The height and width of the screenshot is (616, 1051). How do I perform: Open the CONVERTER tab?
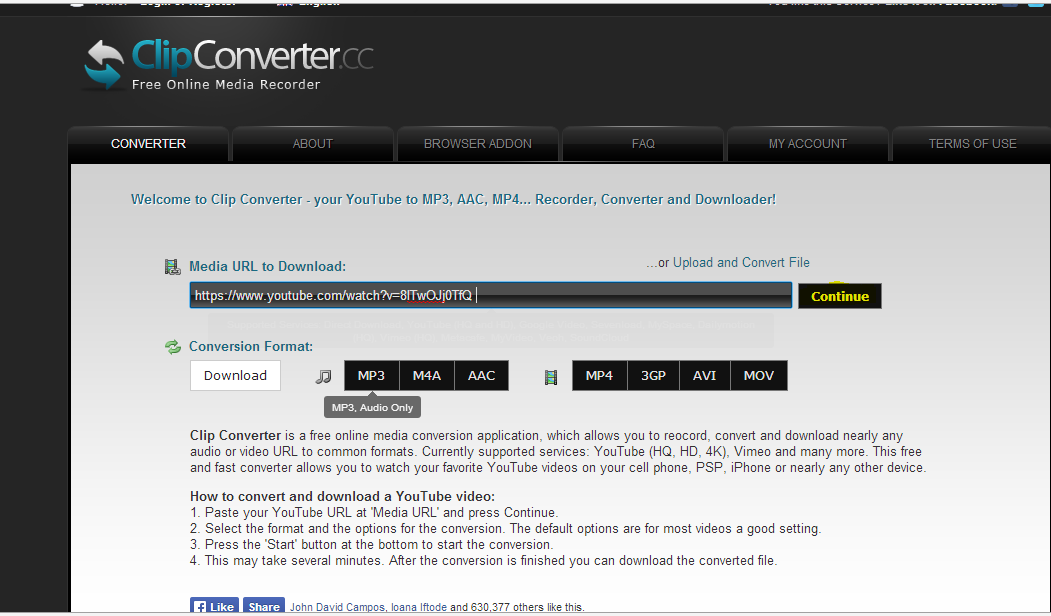click(148, 143)
